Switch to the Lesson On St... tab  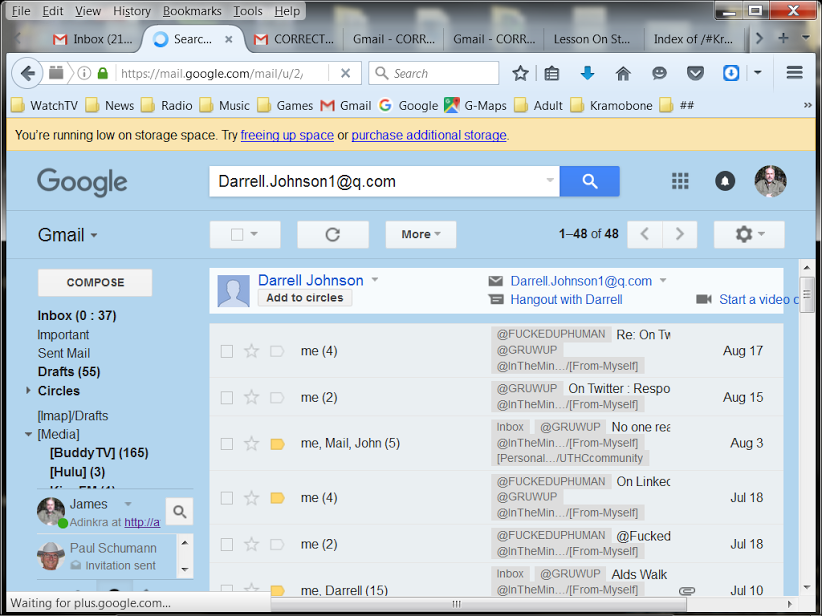tap(592, 39)
